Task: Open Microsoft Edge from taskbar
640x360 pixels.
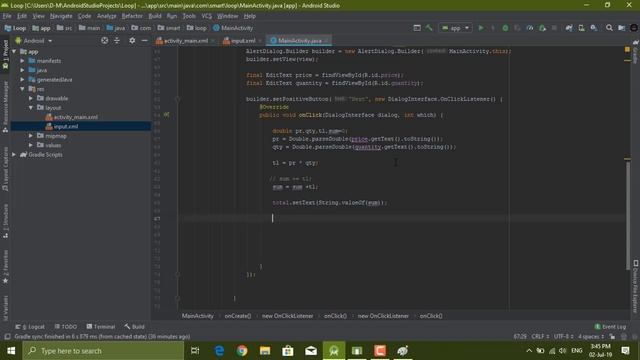Action: pyautogui.click(x=219, y=351)
